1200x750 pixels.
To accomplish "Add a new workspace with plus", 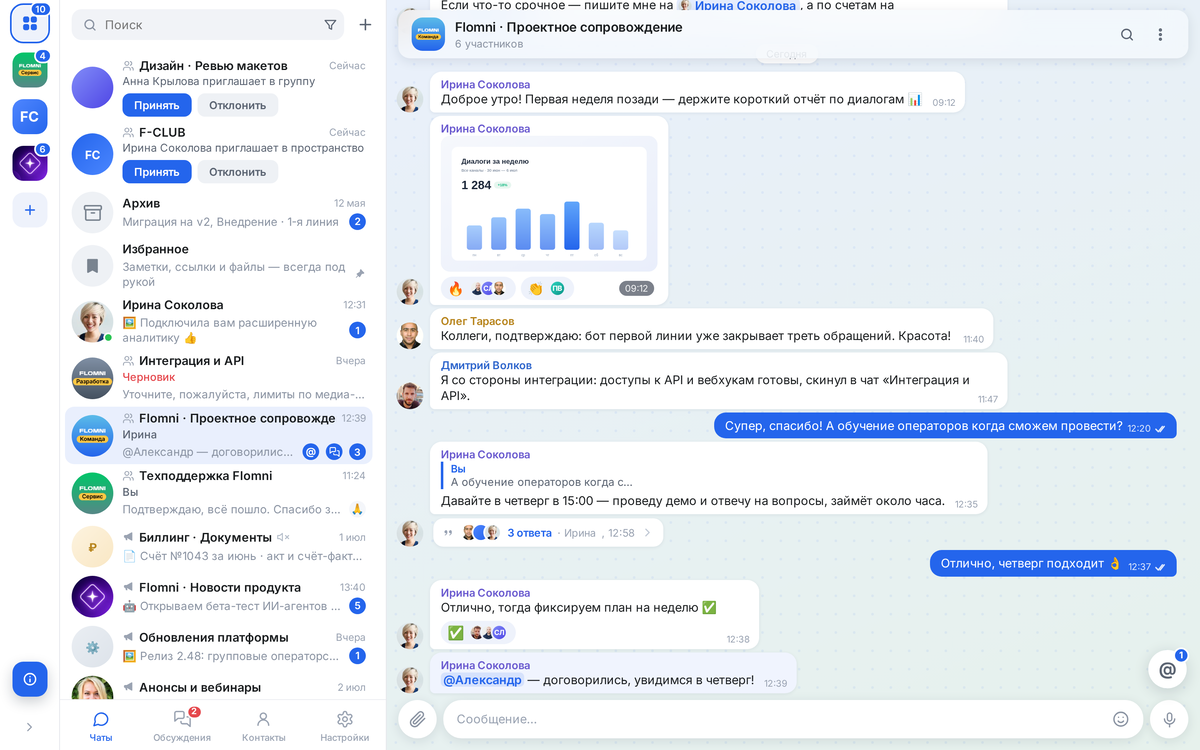I will (29, 210).
